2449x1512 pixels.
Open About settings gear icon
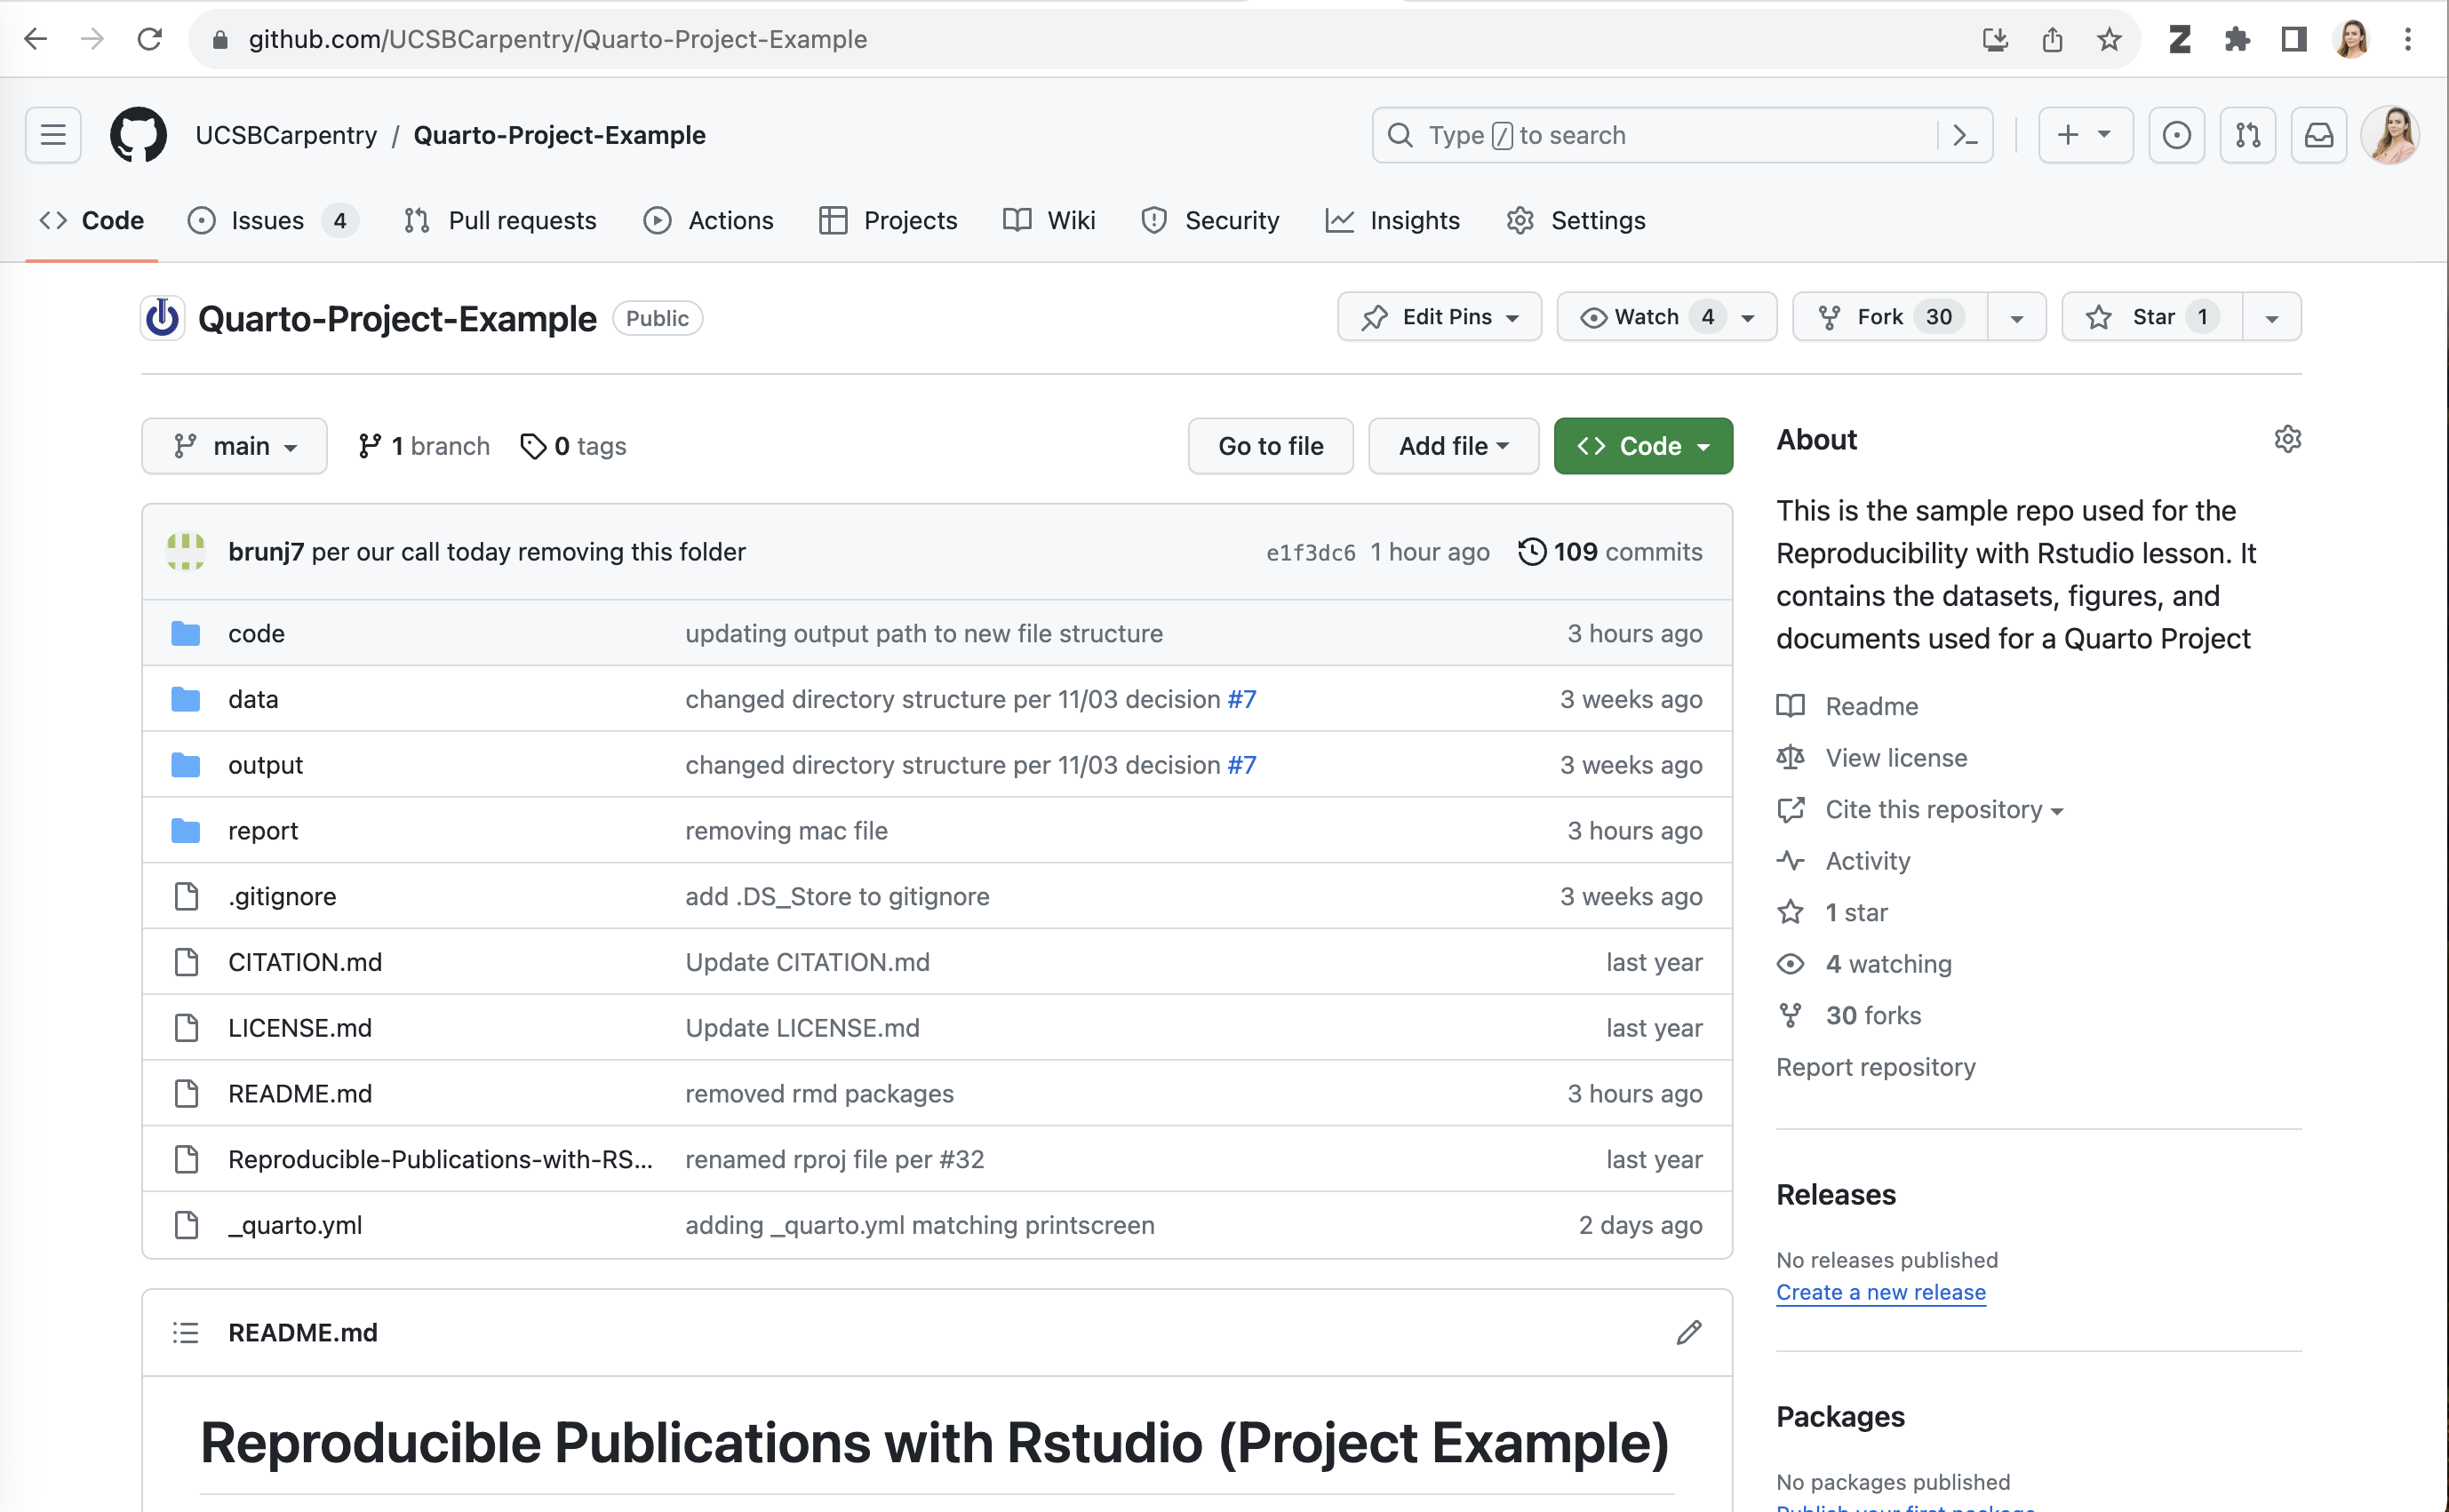coord(2287,439)
